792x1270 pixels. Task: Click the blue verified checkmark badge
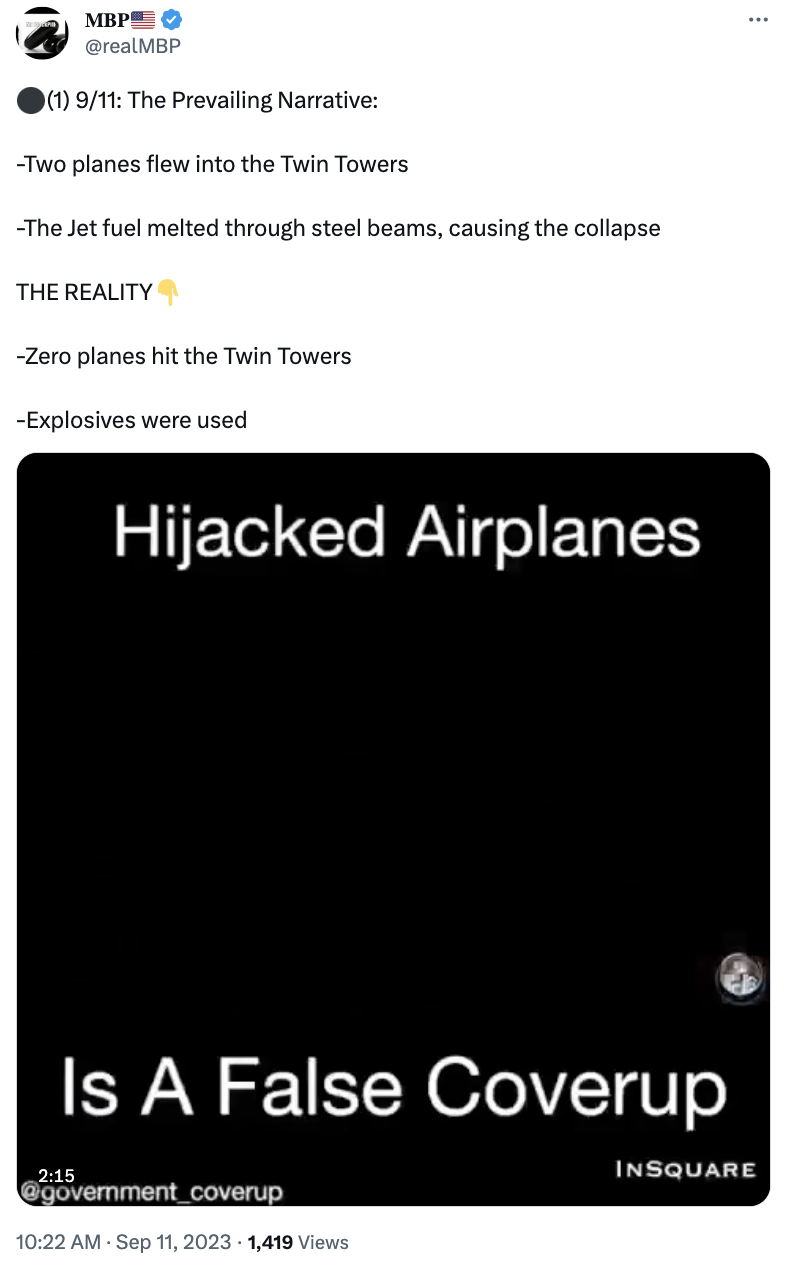point(172,21)
